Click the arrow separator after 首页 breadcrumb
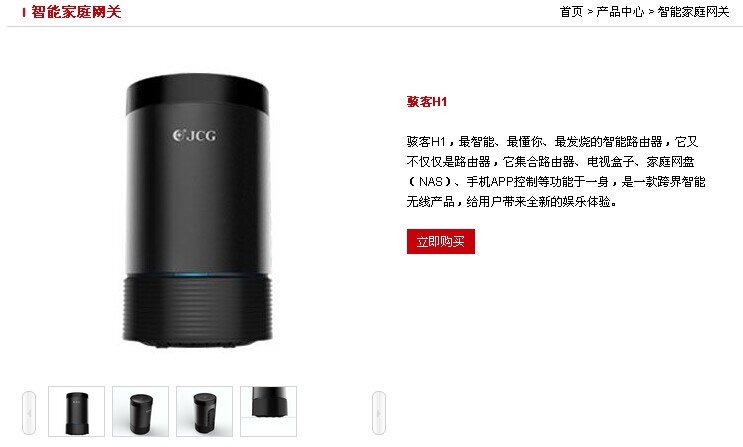 click(590, 12)
